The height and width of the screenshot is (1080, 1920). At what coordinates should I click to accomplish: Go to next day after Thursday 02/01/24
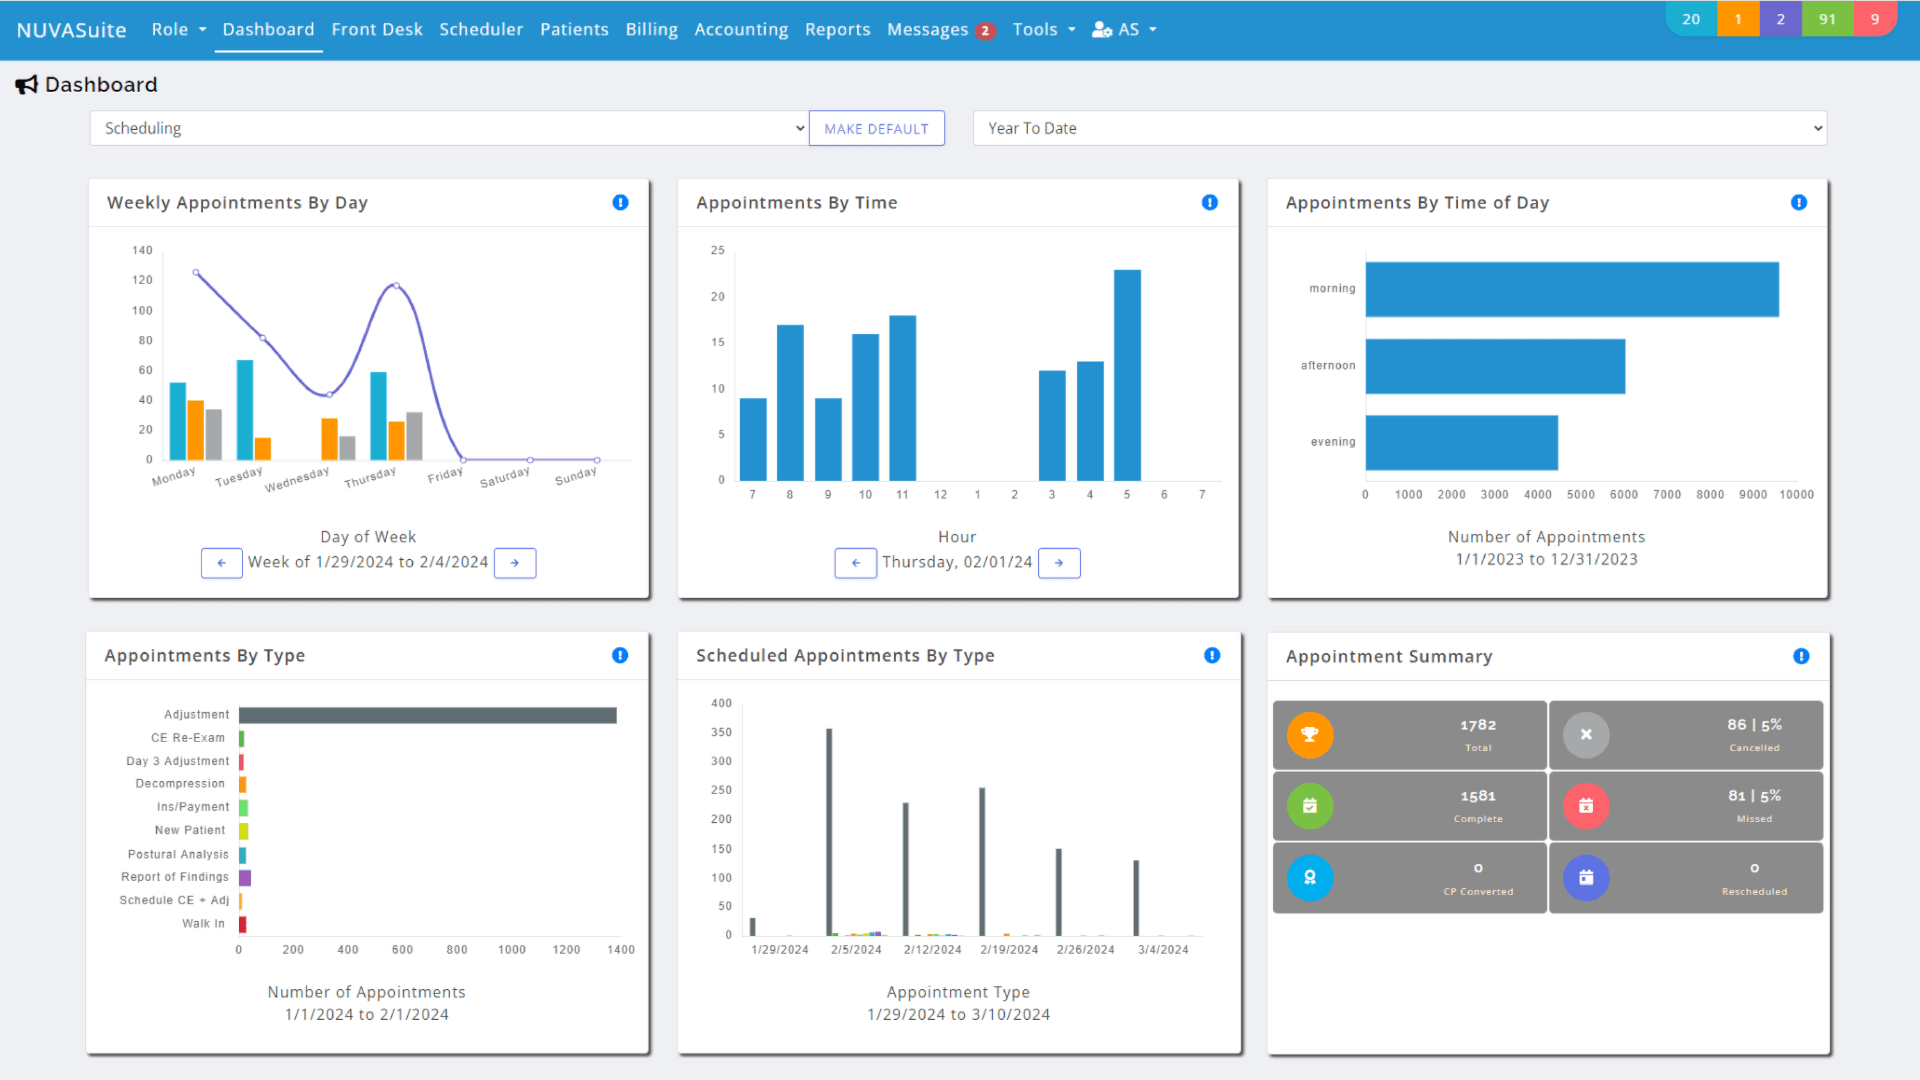(x=1059, y=563)
